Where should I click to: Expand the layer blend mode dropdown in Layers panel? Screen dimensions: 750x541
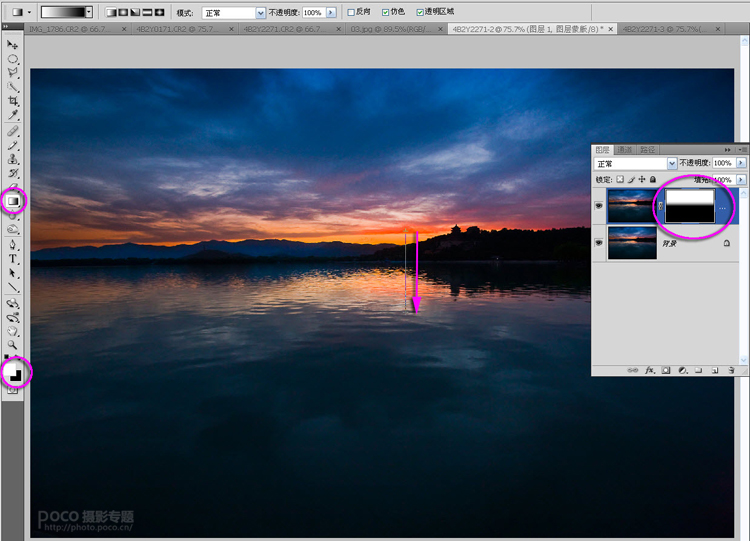[672, 163]
